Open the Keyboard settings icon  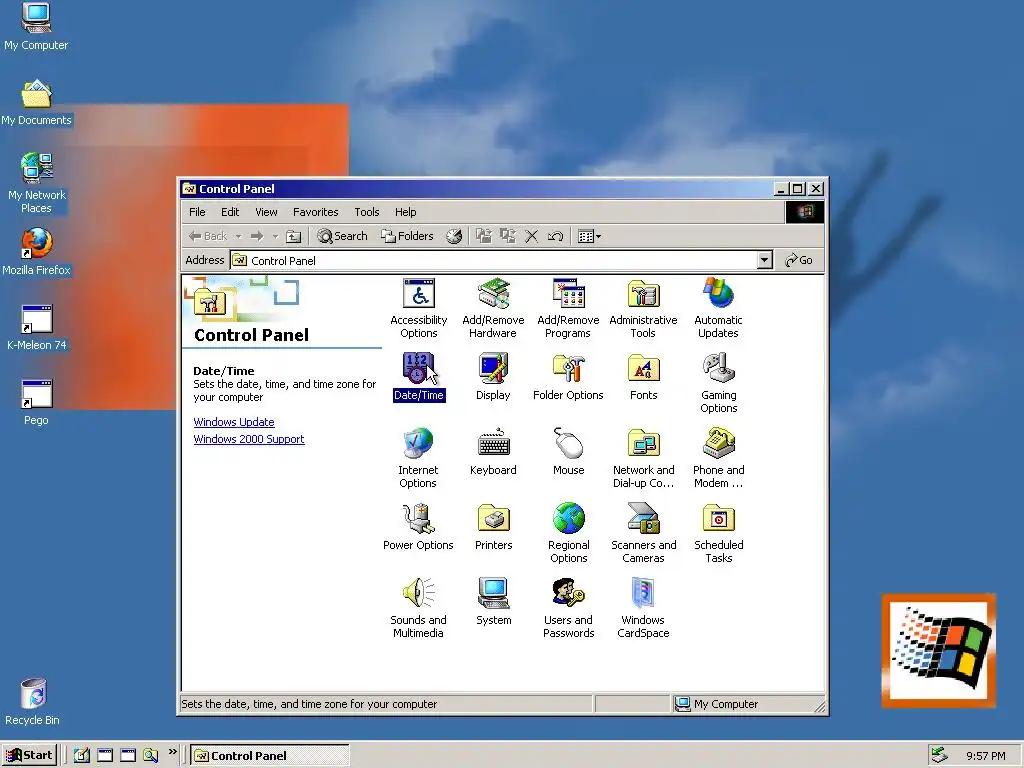(x=493, y=452)
